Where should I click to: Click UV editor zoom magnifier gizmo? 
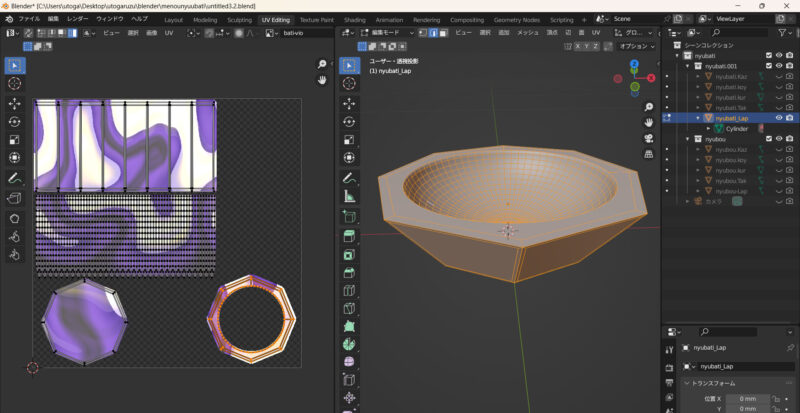322,64
